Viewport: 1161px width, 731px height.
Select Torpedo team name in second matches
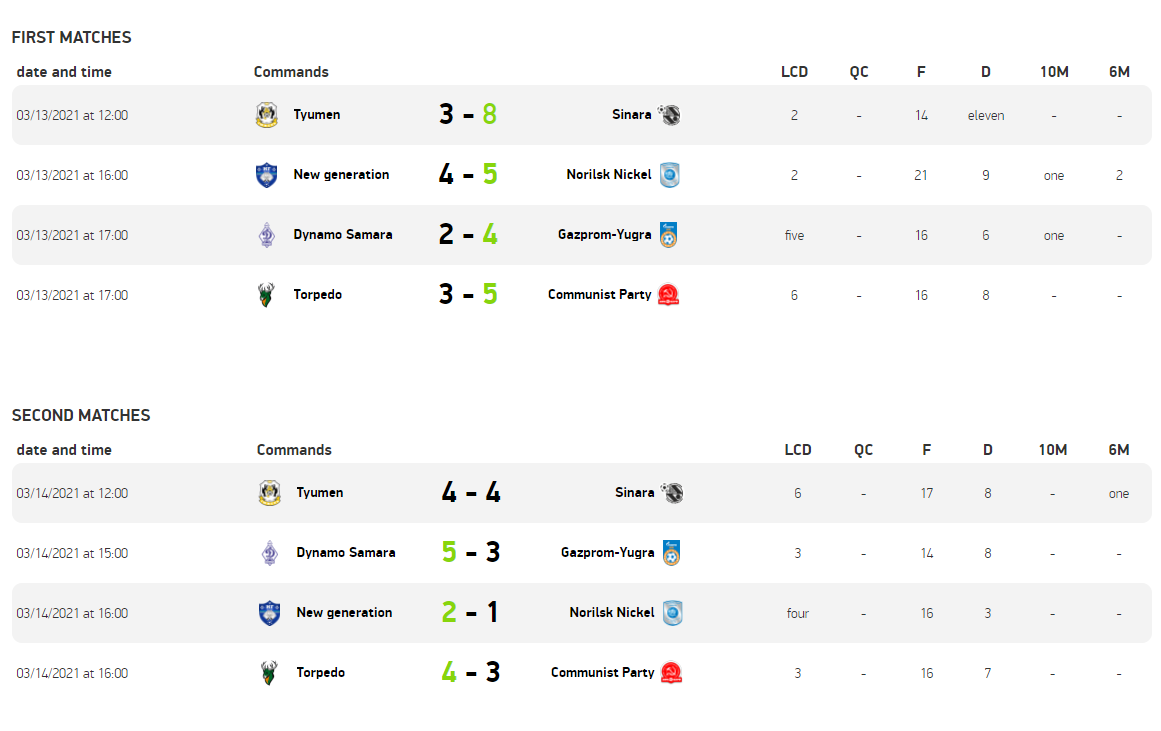coord(321,672)
